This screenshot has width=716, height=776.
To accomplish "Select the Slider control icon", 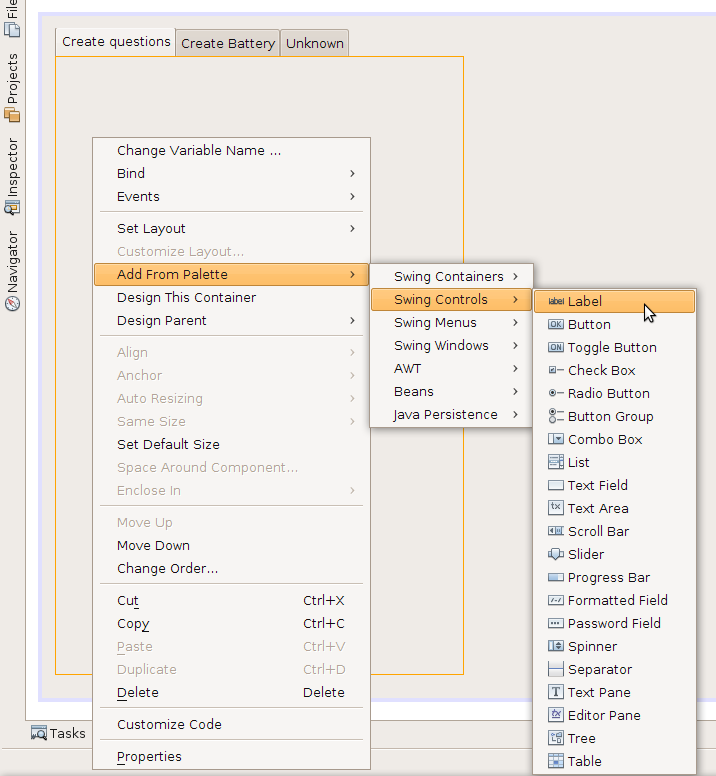I will pyautogui.click(x=556, y=554).
